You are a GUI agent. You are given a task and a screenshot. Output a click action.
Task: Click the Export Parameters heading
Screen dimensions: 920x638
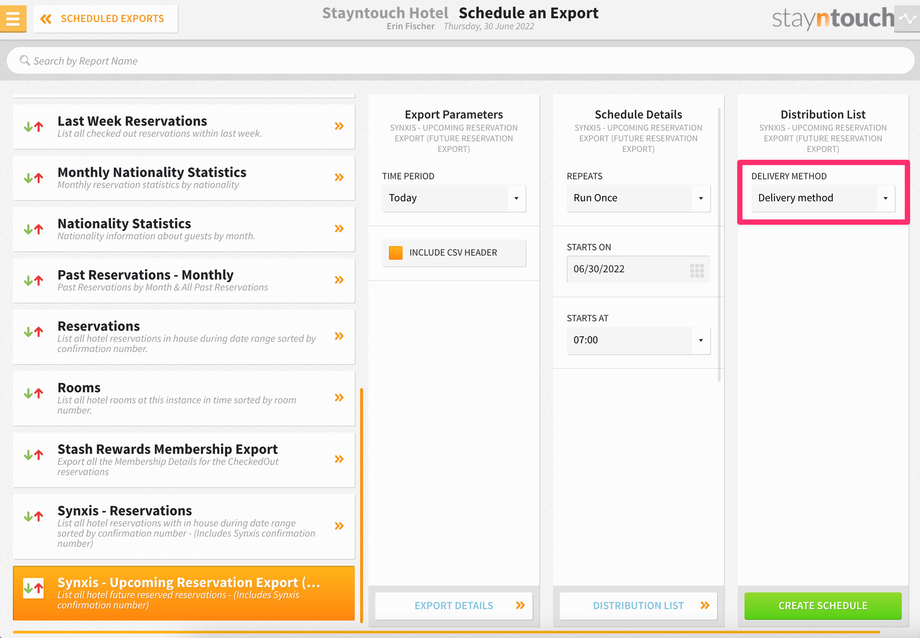pos(454,114)
